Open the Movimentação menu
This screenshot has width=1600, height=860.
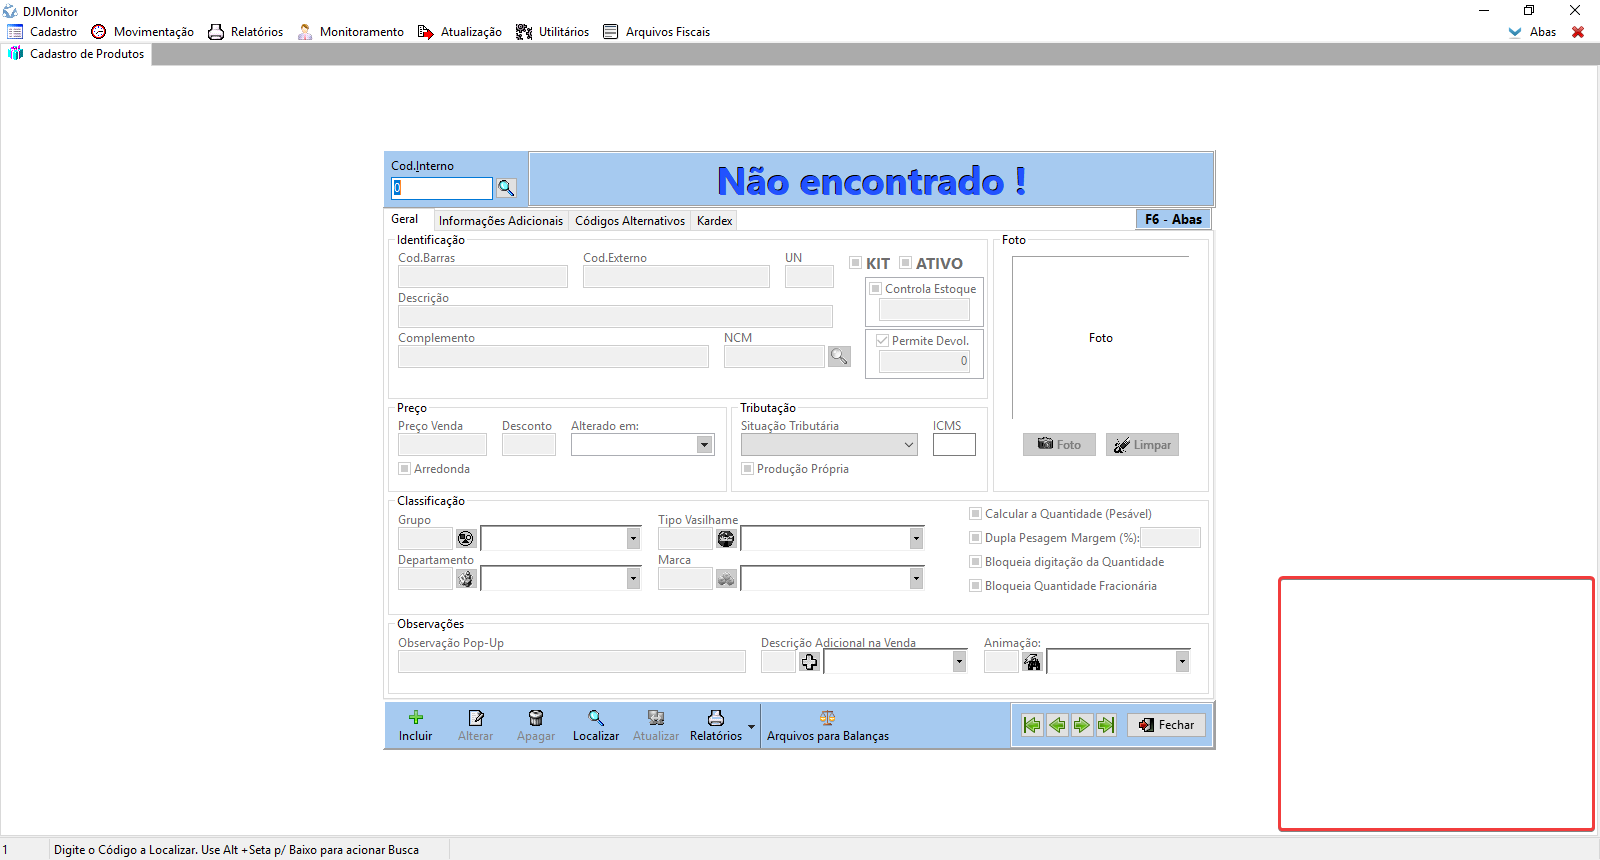143,32
